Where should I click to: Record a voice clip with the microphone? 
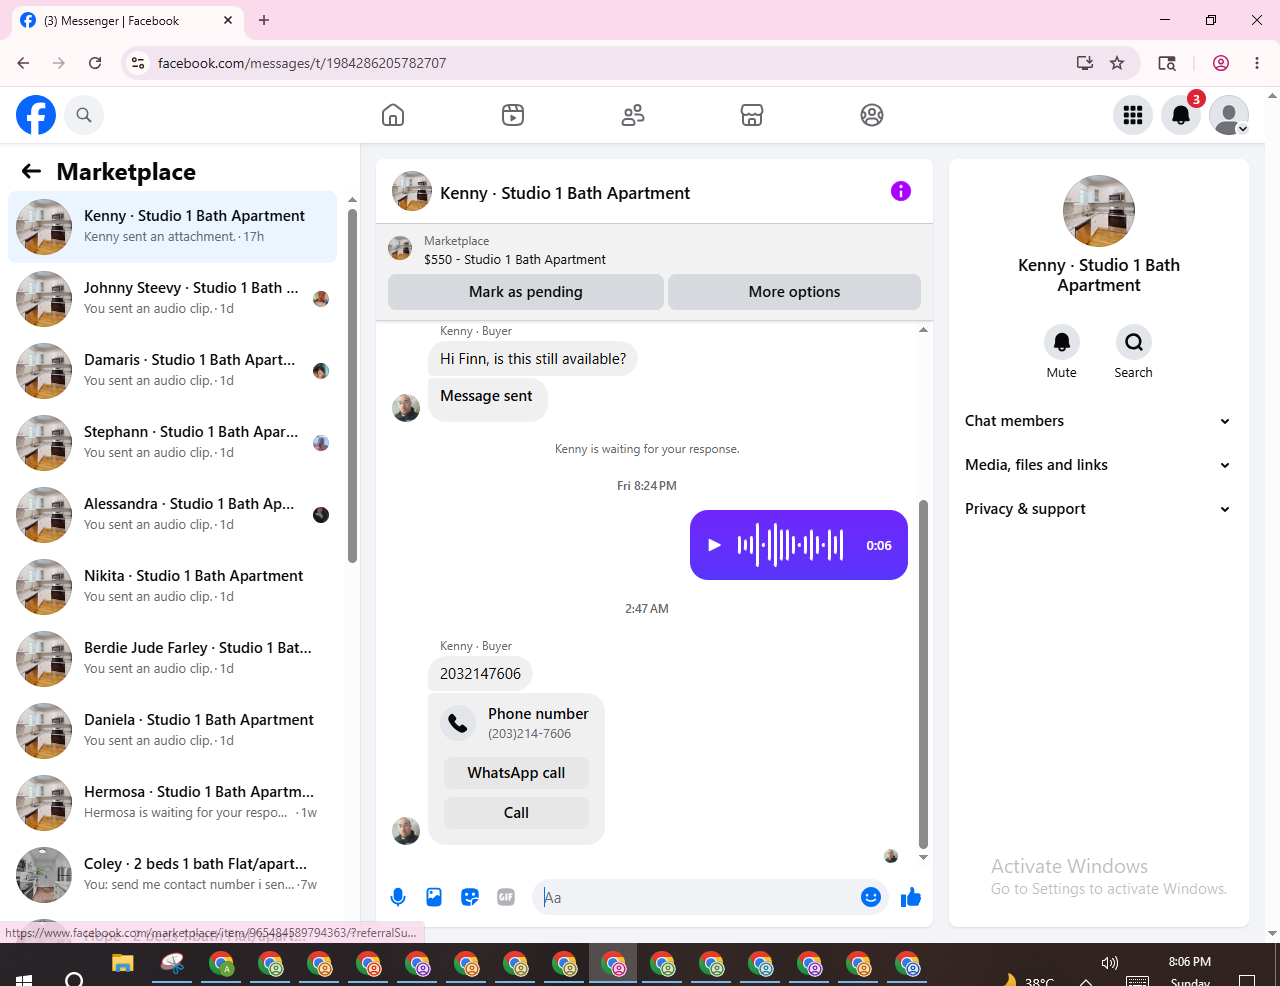pos(398,897)
